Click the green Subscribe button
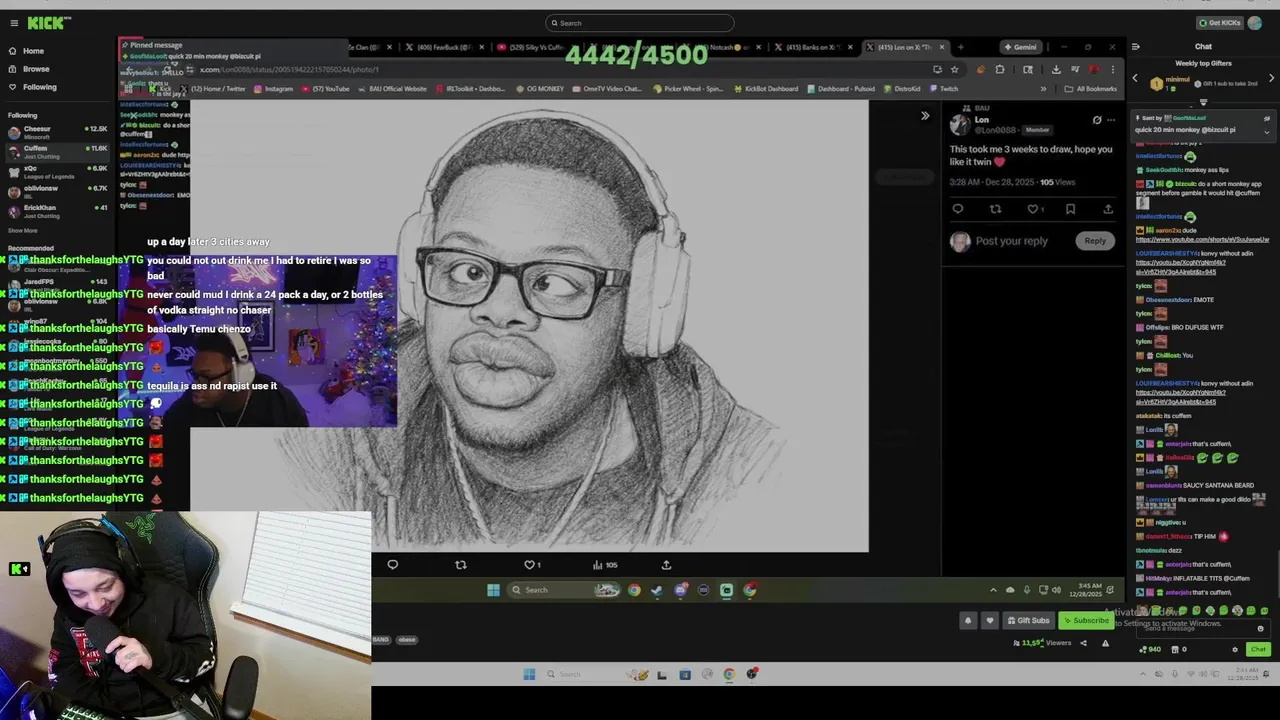Viewport: 1280px width, 720px height. tap(1086, 620)
